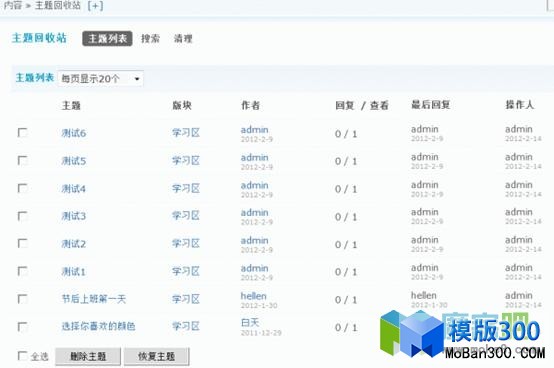Open the 测试5 topic link

[x=74, y=161]
